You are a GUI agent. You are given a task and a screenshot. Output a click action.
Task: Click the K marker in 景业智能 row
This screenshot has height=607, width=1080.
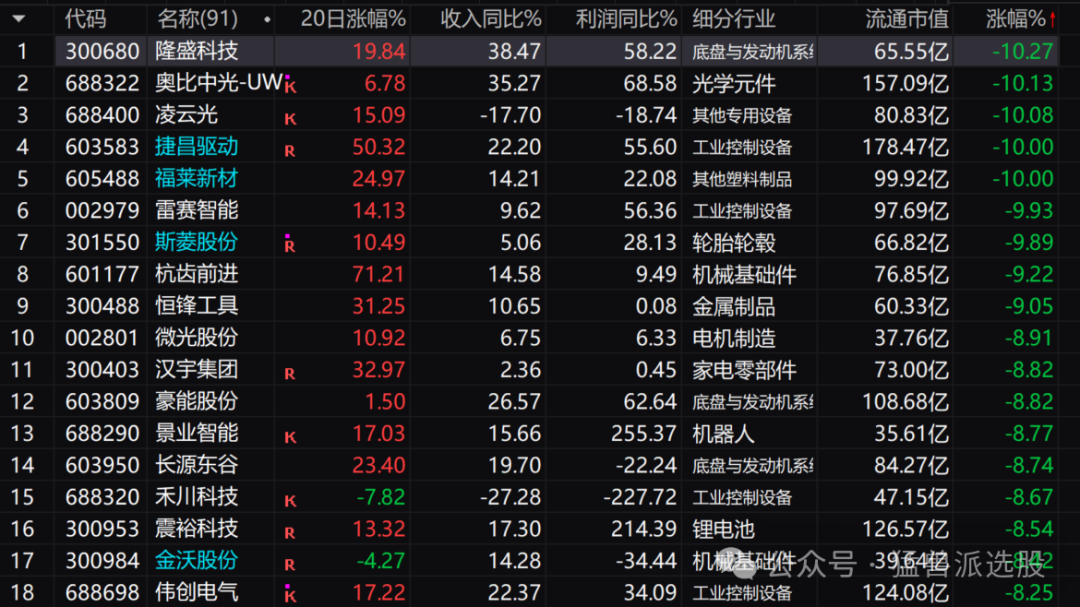pos(291,437)
